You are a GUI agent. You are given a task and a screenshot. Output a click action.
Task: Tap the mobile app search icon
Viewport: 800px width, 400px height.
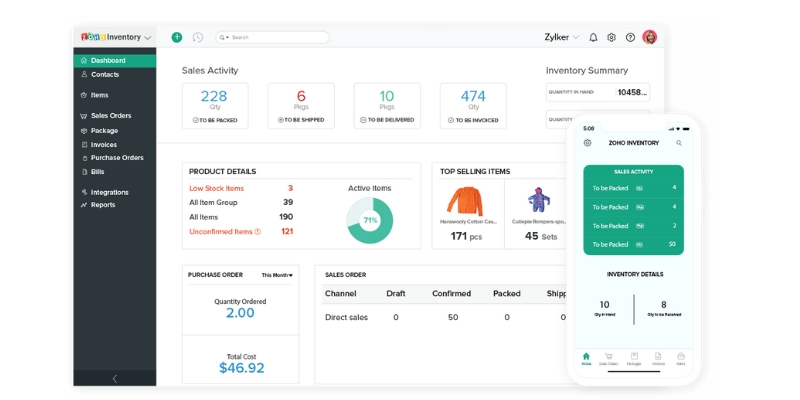tap(679, 143)
